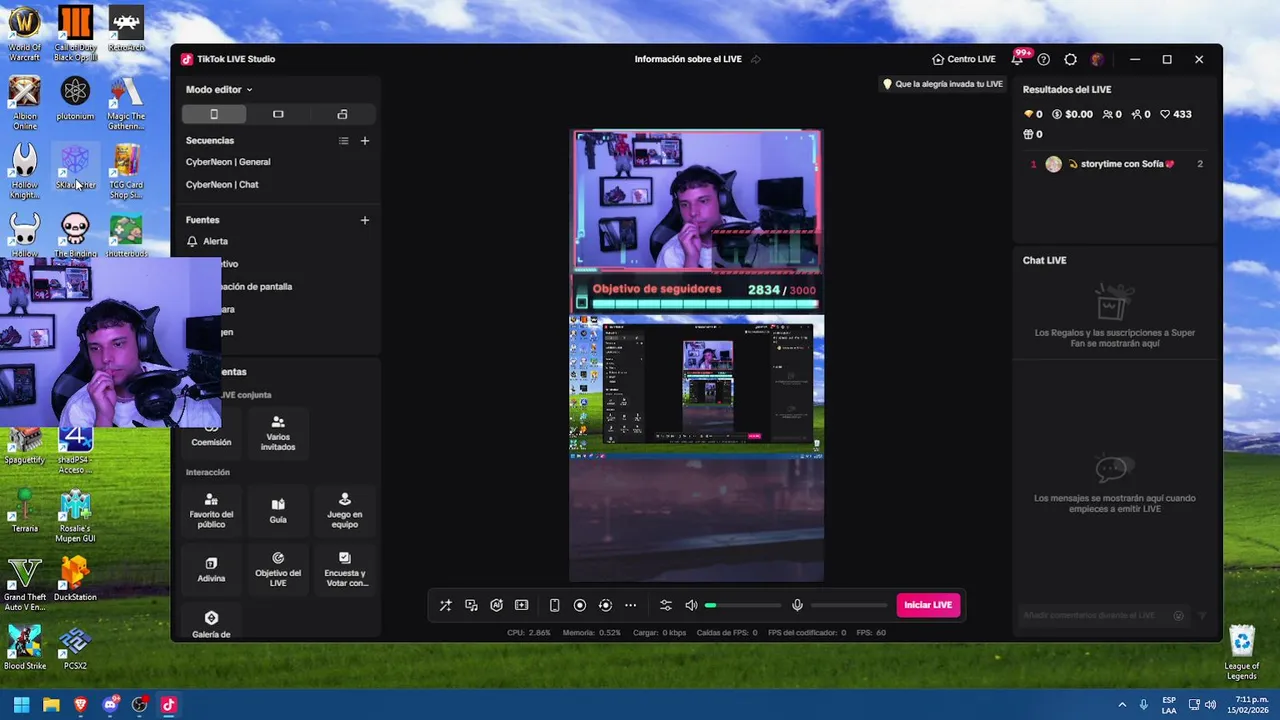Open Favorito del público
Screen dimensions: 1280x720
pyautogui.click(x=211, y=511)
